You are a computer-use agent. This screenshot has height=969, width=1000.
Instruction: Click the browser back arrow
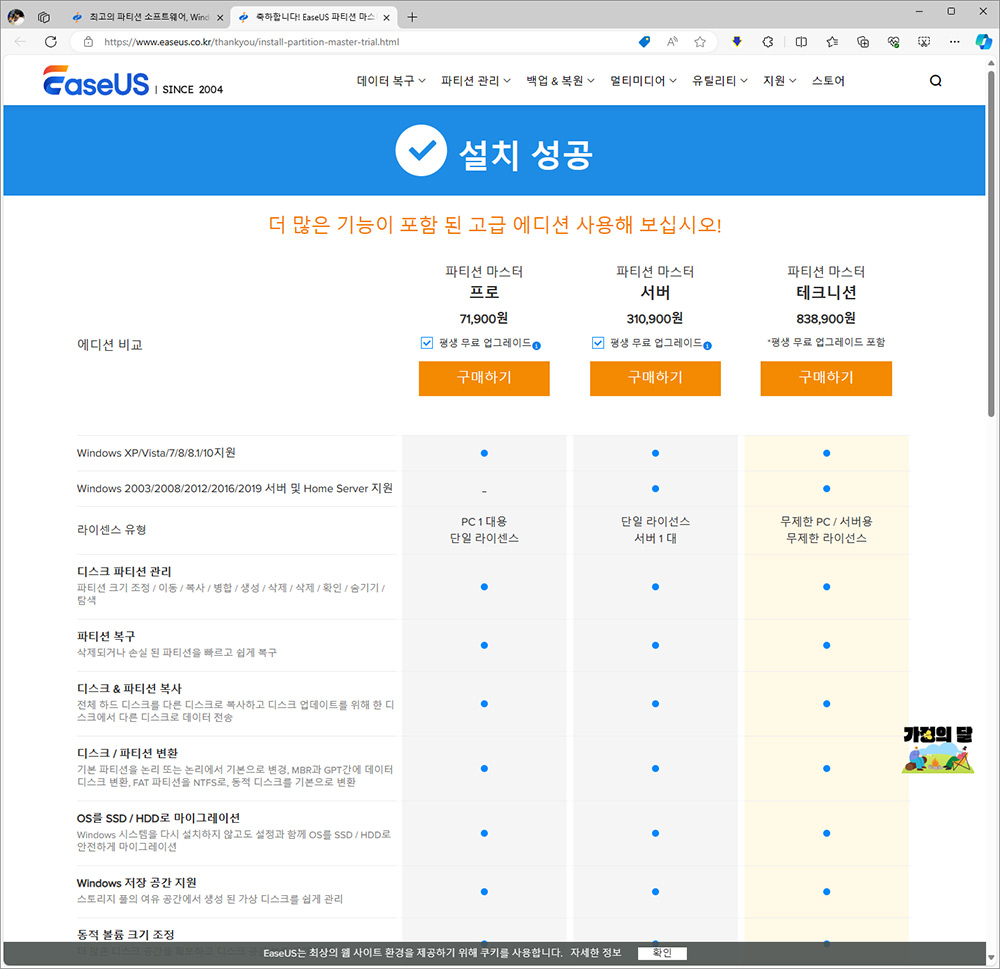(20, 41)
